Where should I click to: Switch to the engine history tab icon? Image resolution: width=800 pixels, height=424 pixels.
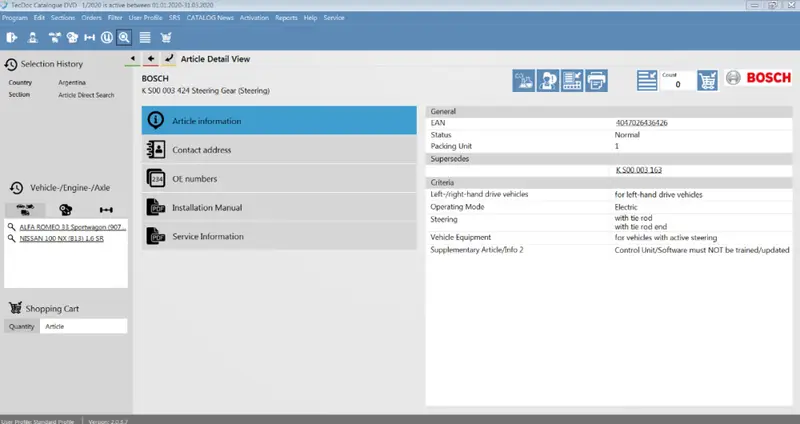65,210
